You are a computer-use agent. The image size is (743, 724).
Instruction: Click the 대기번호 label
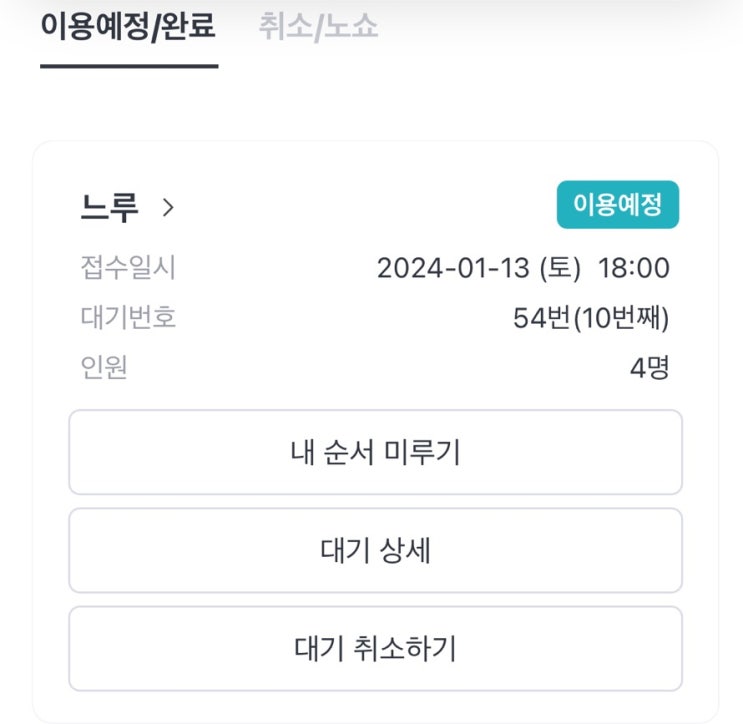click(x=128, y=318)
